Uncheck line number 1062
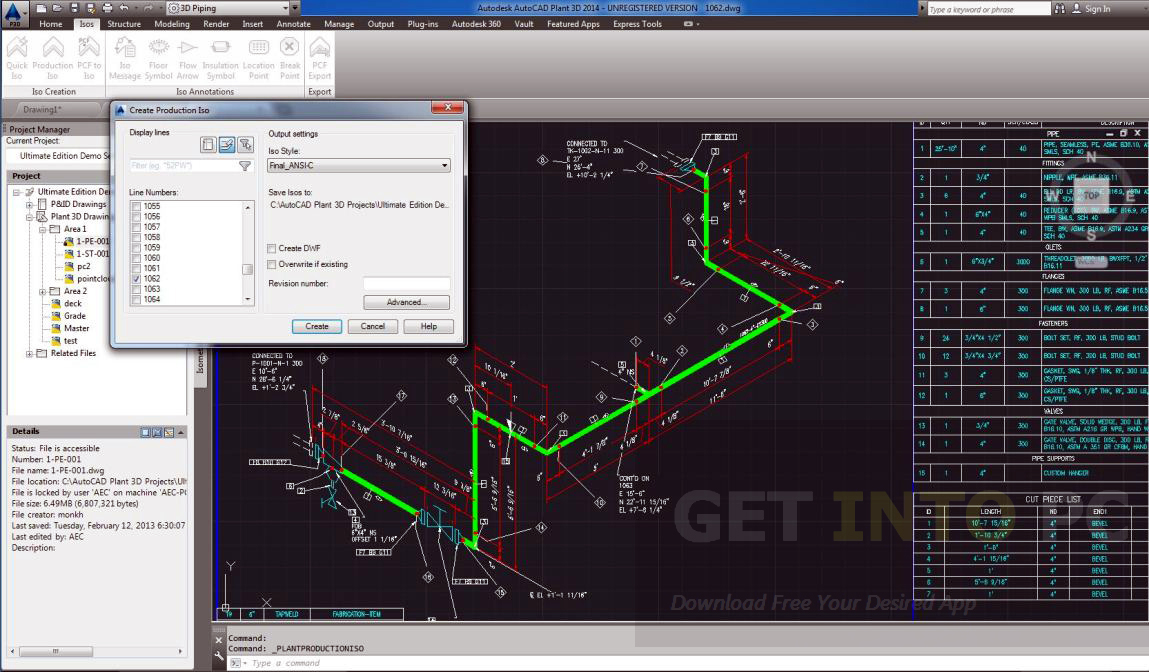1149x672 pixels. pyautogui.click(x=135, y=279)
